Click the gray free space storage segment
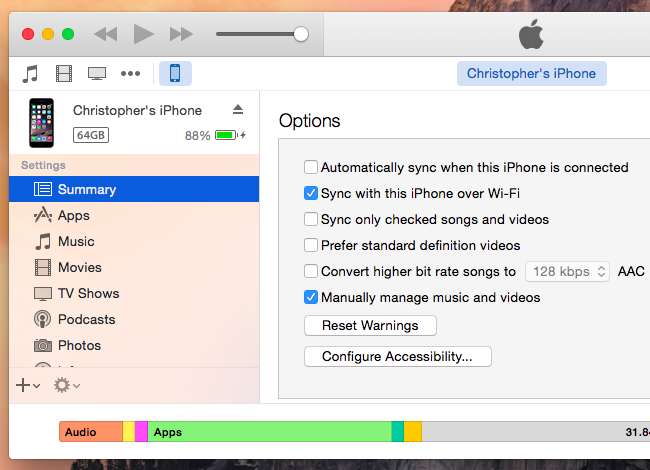Viewport: 650px width, 470px height. (x=536, y=432)
